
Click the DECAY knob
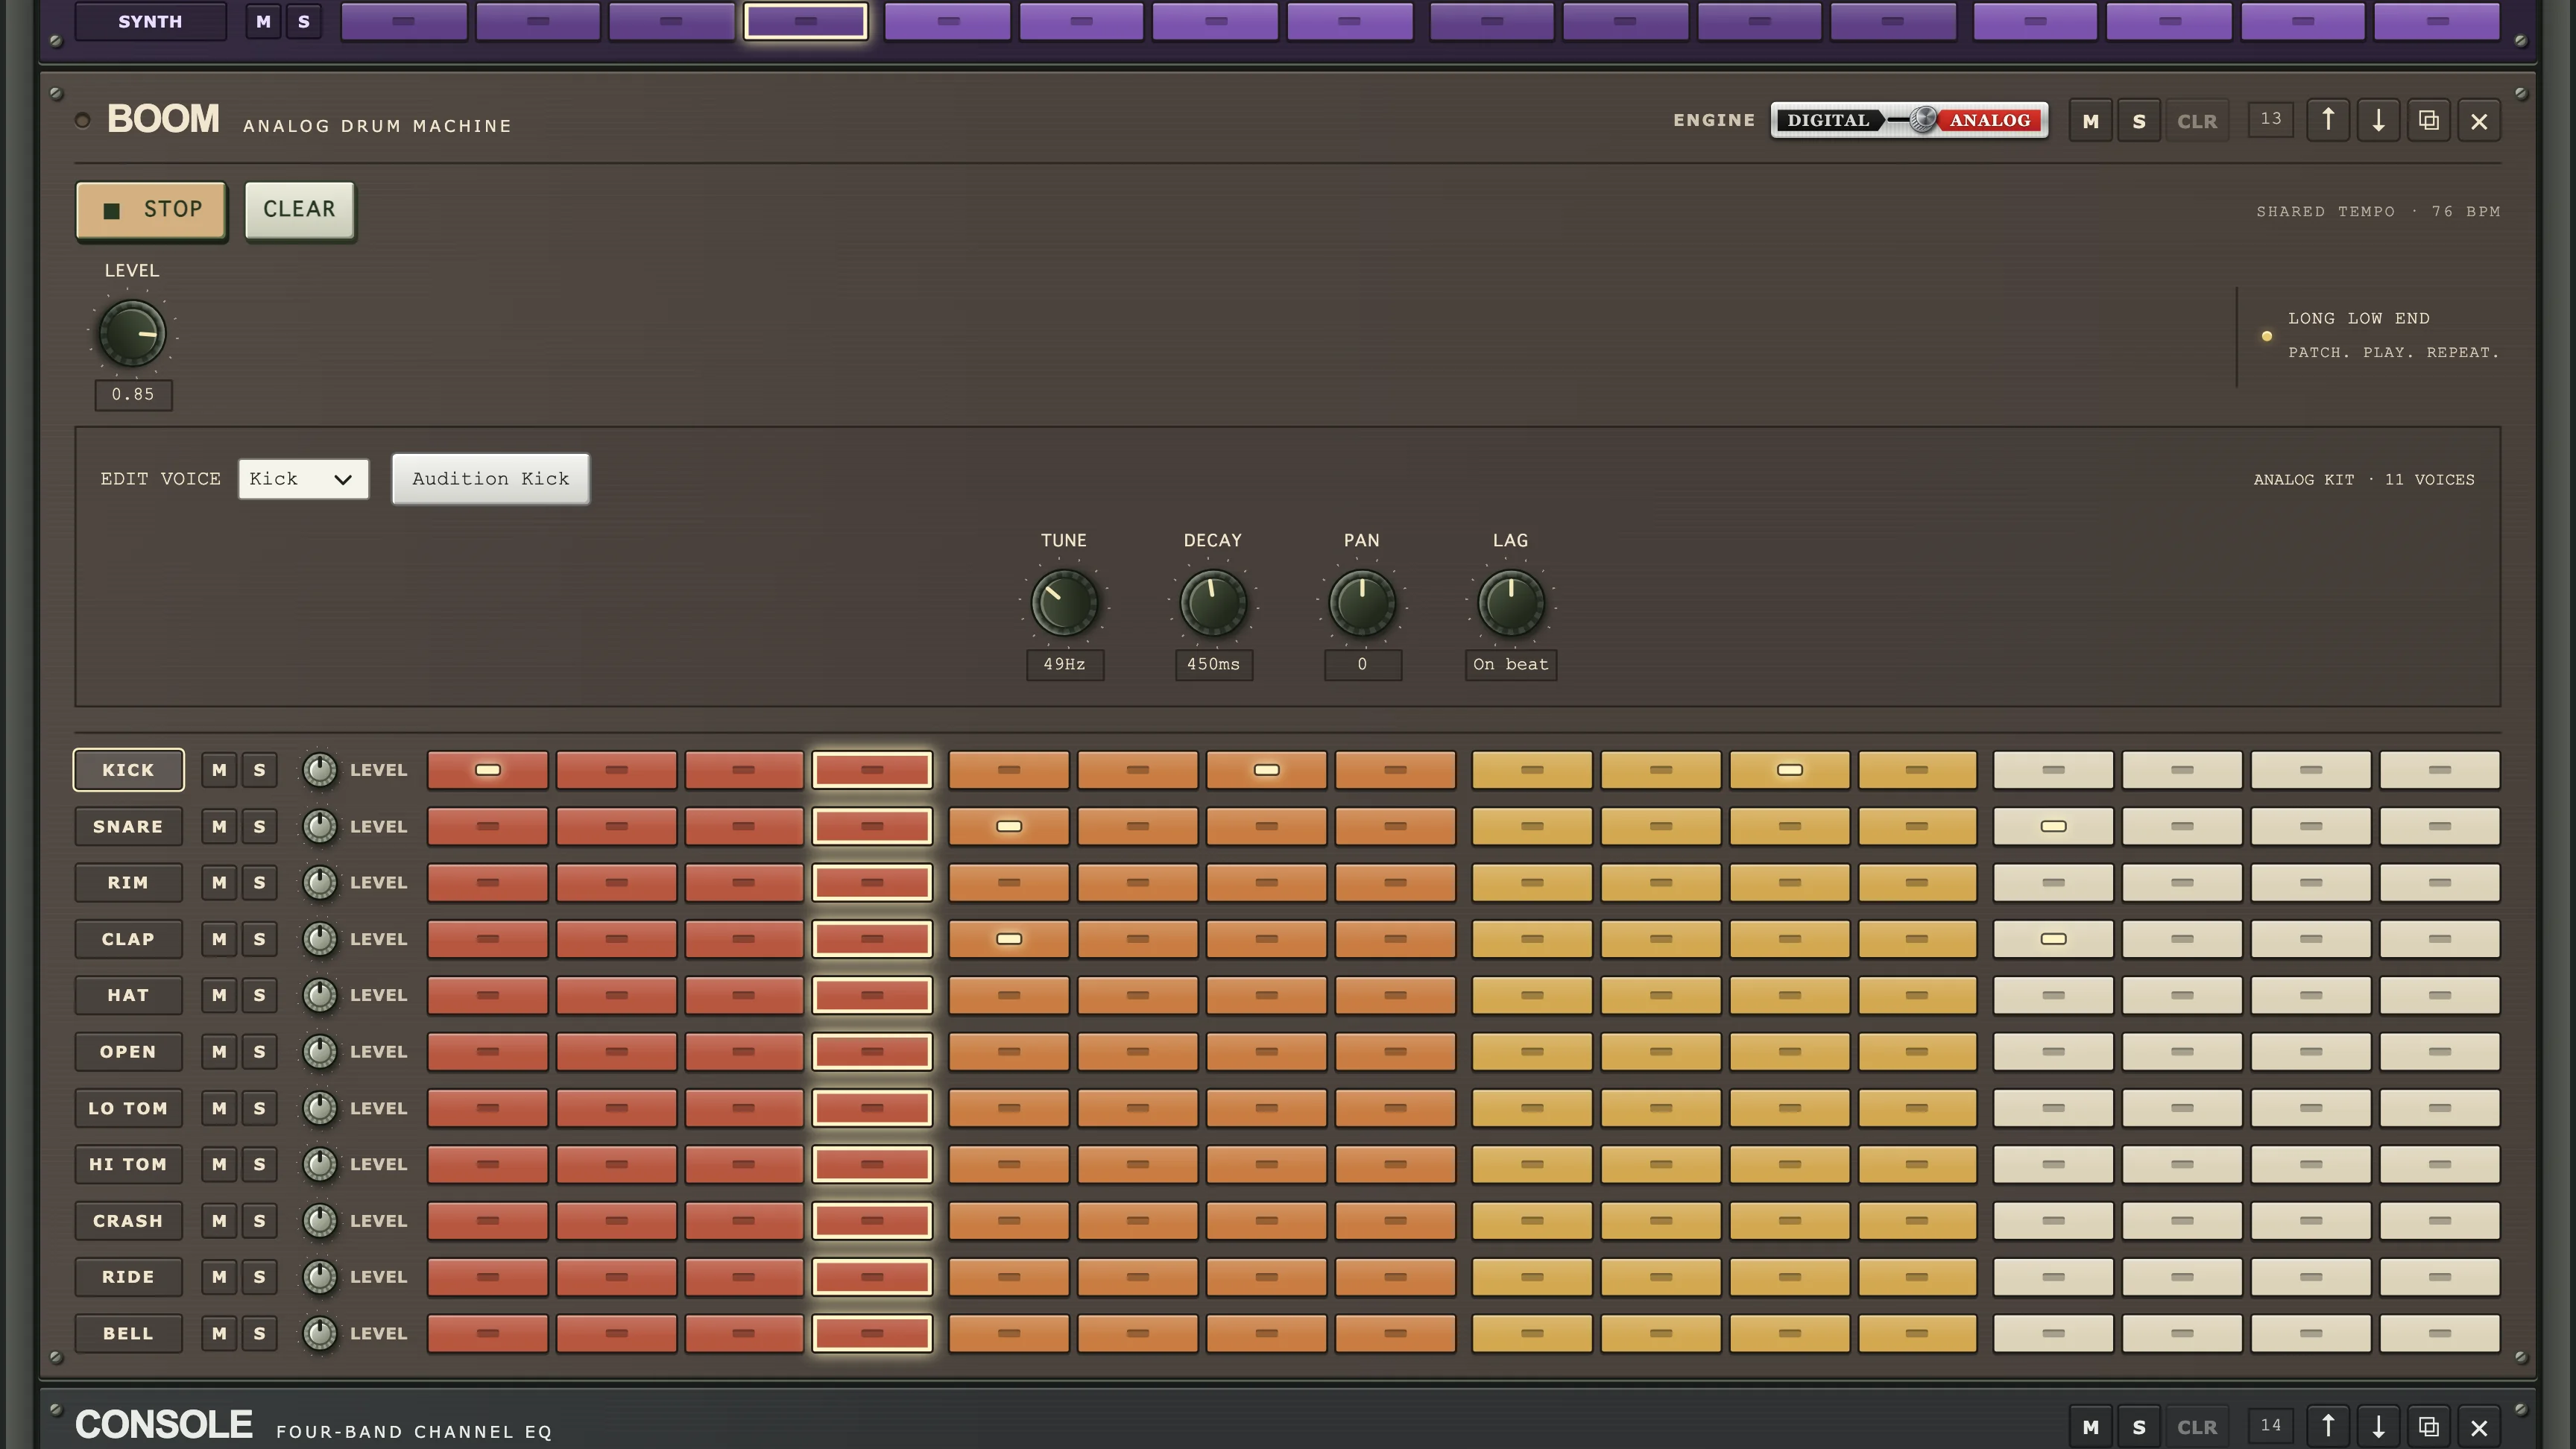coord(1213,603)
